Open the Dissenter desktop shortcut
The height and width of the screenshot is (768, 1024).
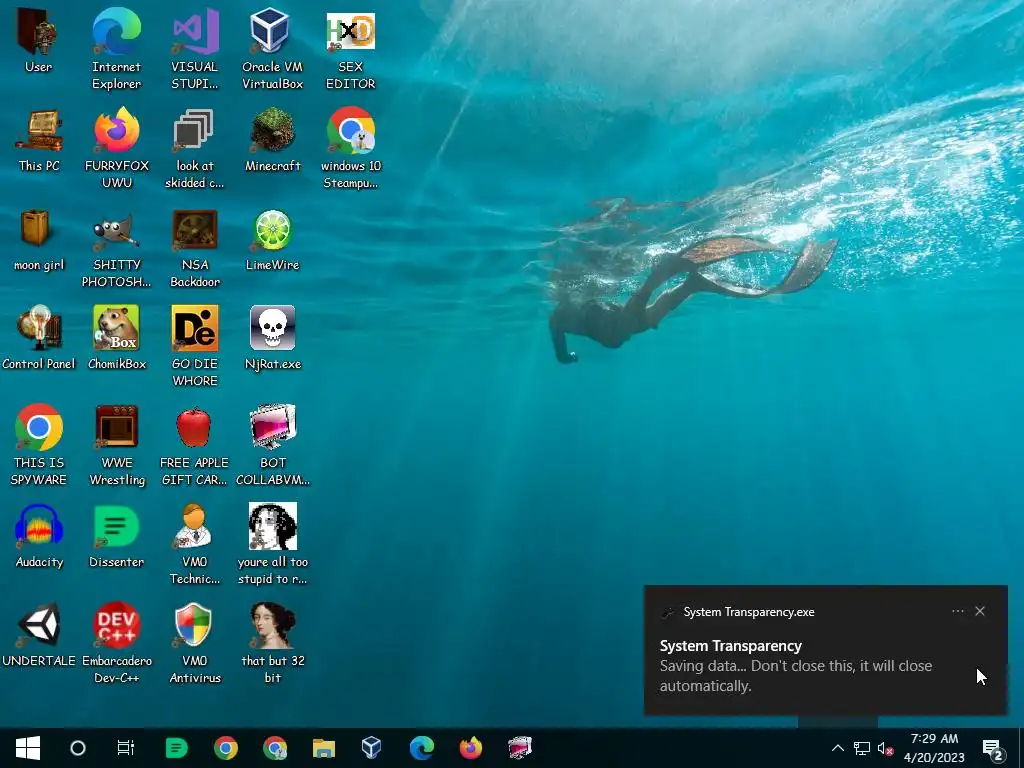pyautogui.click(x=116, y=536)
